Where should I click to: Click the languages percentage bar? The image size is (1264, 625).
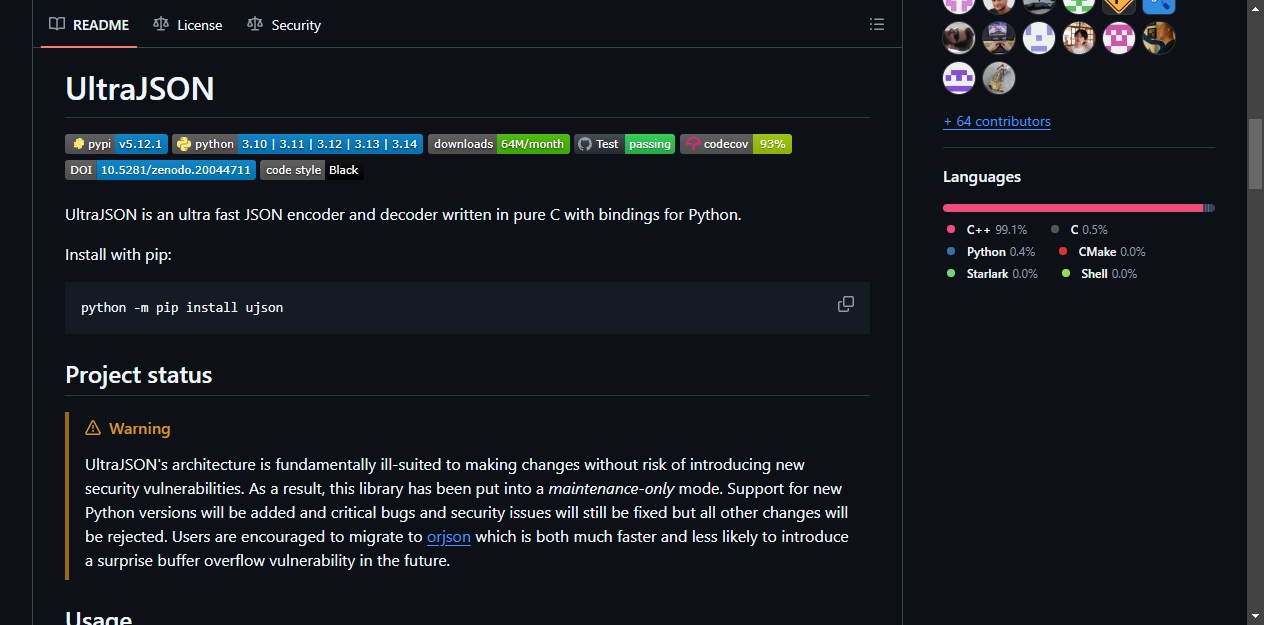point(1079,208)
